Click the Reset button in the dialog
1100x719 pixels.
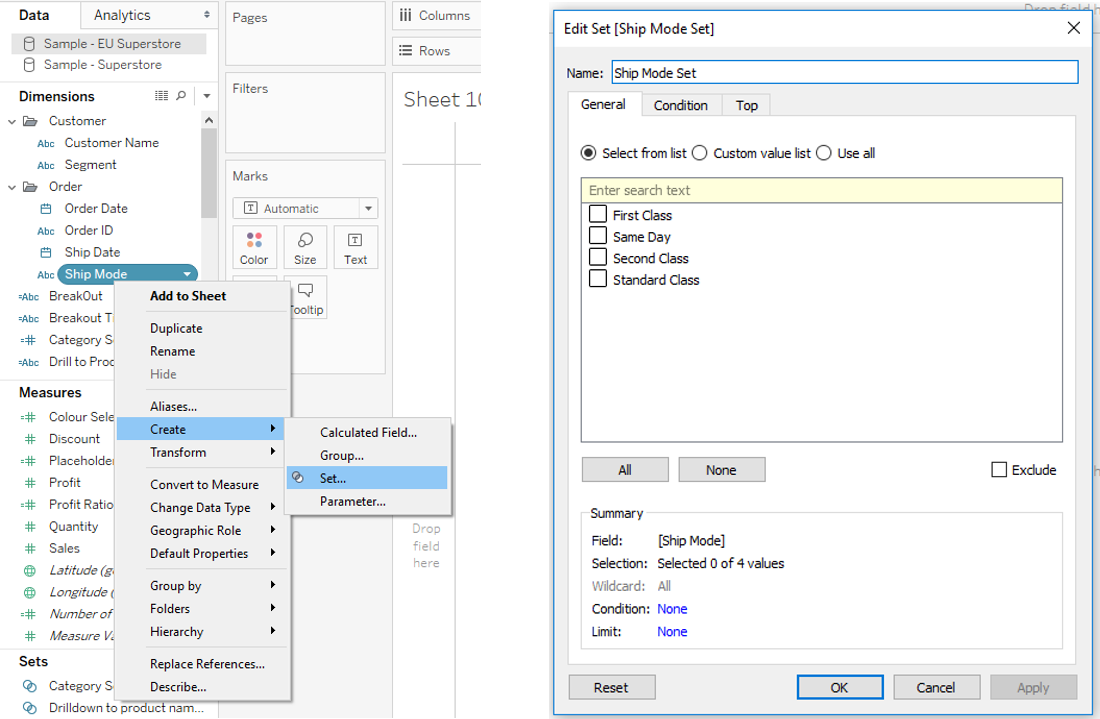(x=611, y=687)
